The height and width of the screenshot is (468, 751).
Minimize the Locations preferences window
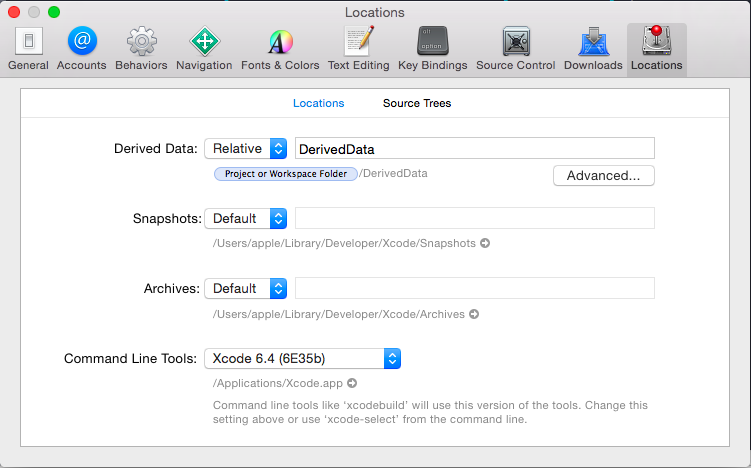click(x=34, y=12)
